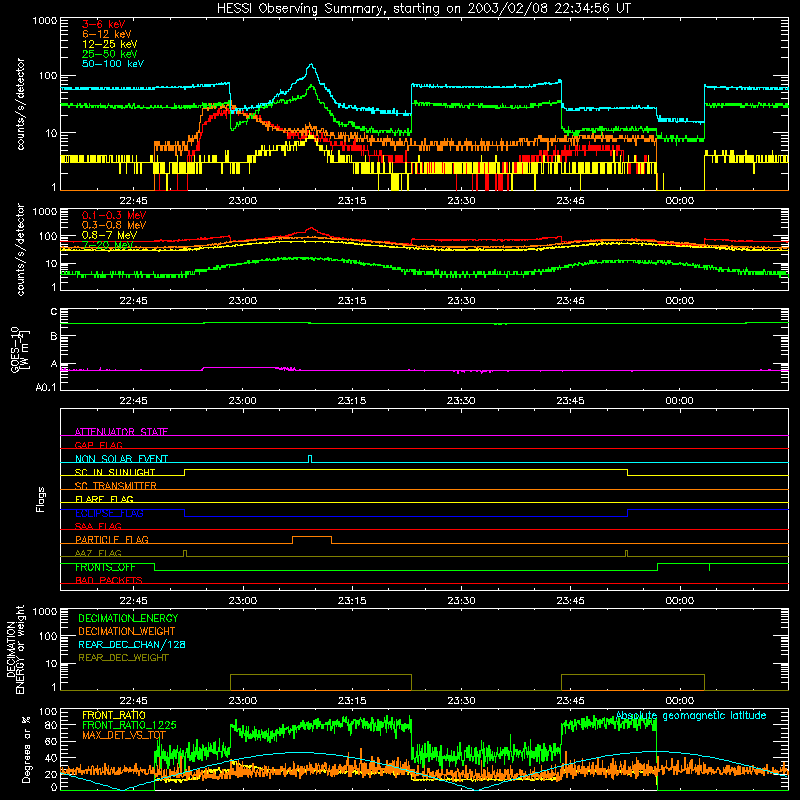Viewport: 800px width, 800px height.
Task: Click the FRONT_RATIO legend label
Action: (114, 715)
